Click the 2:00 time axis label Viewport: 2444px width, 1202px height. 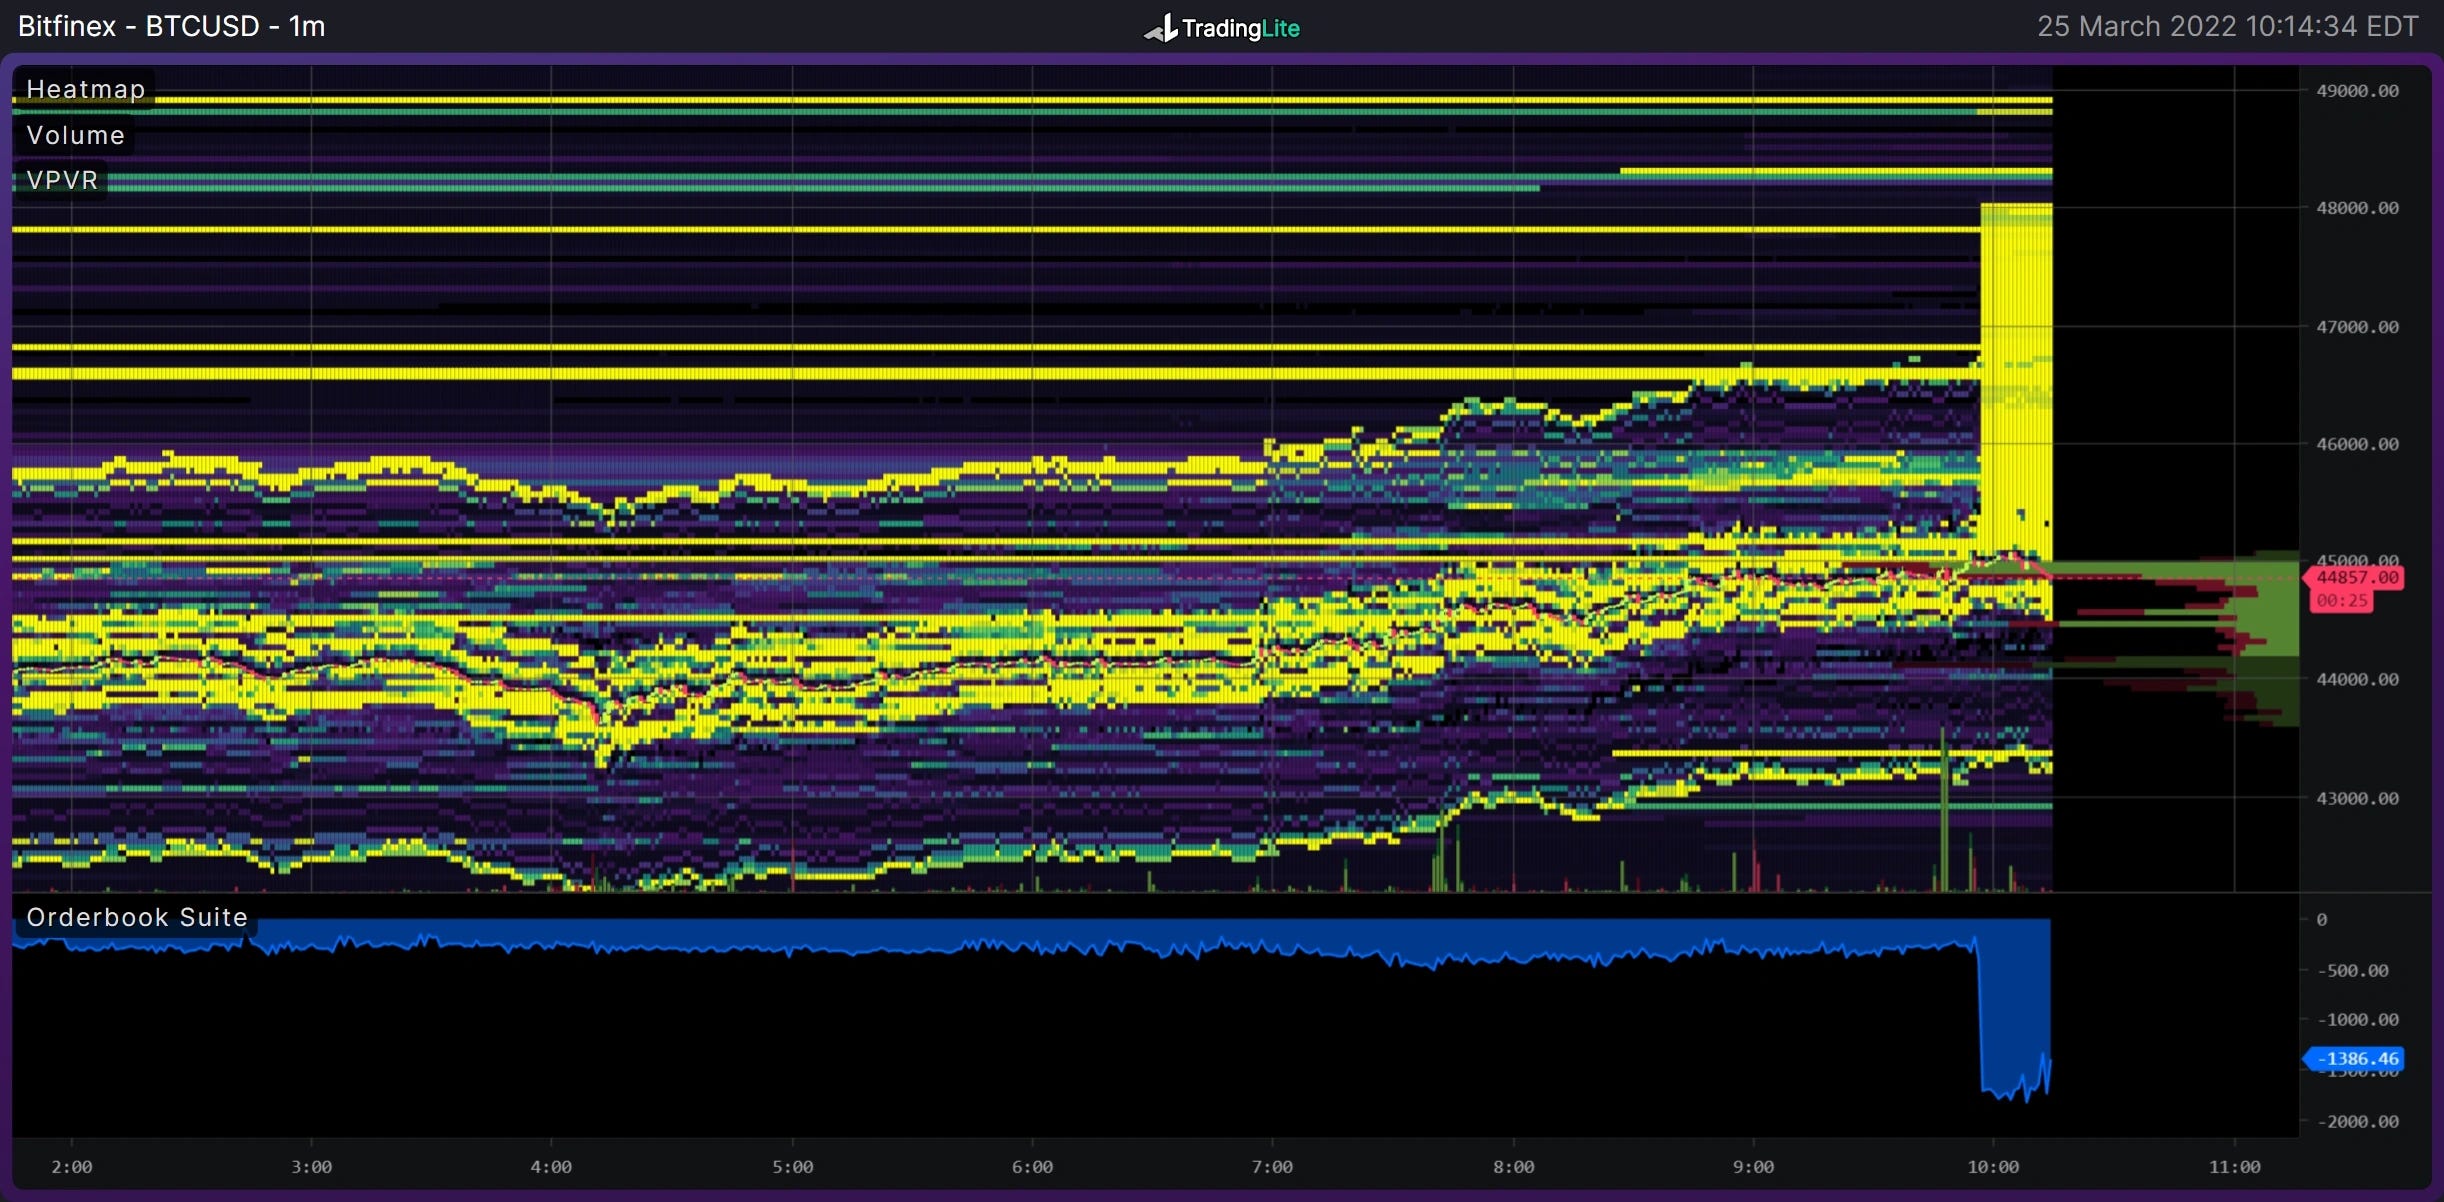72,1167
